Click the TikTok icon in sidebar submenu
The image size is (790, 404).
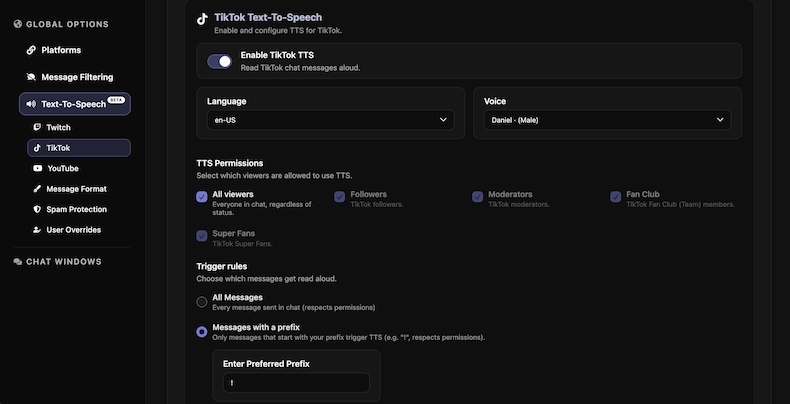[37, 148]
